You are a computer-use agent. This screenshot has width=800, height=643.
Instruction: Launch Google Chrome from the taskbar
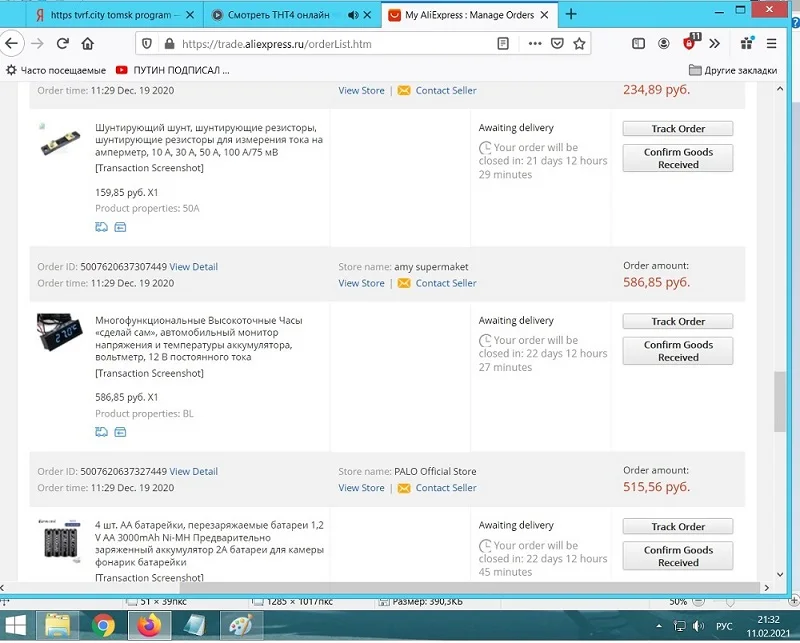pos(103,626)
